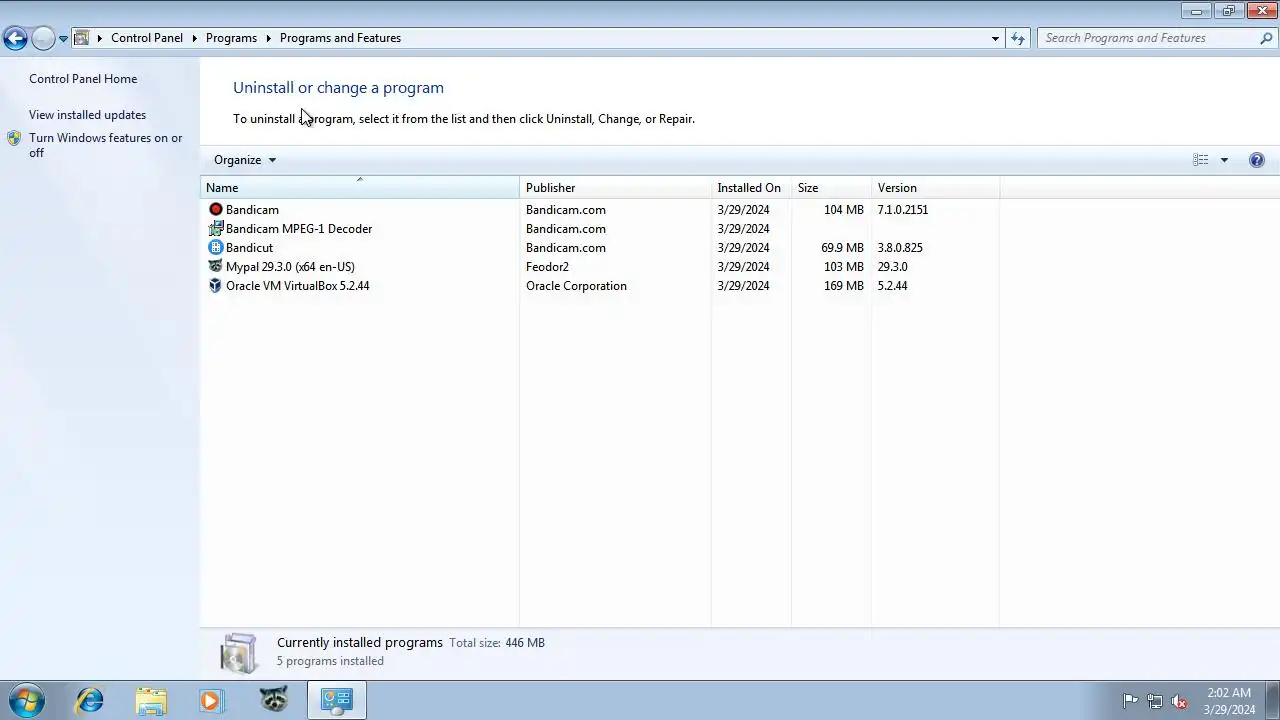
Task: Open the Organize dropdown menu
Action: pos(245,160)
